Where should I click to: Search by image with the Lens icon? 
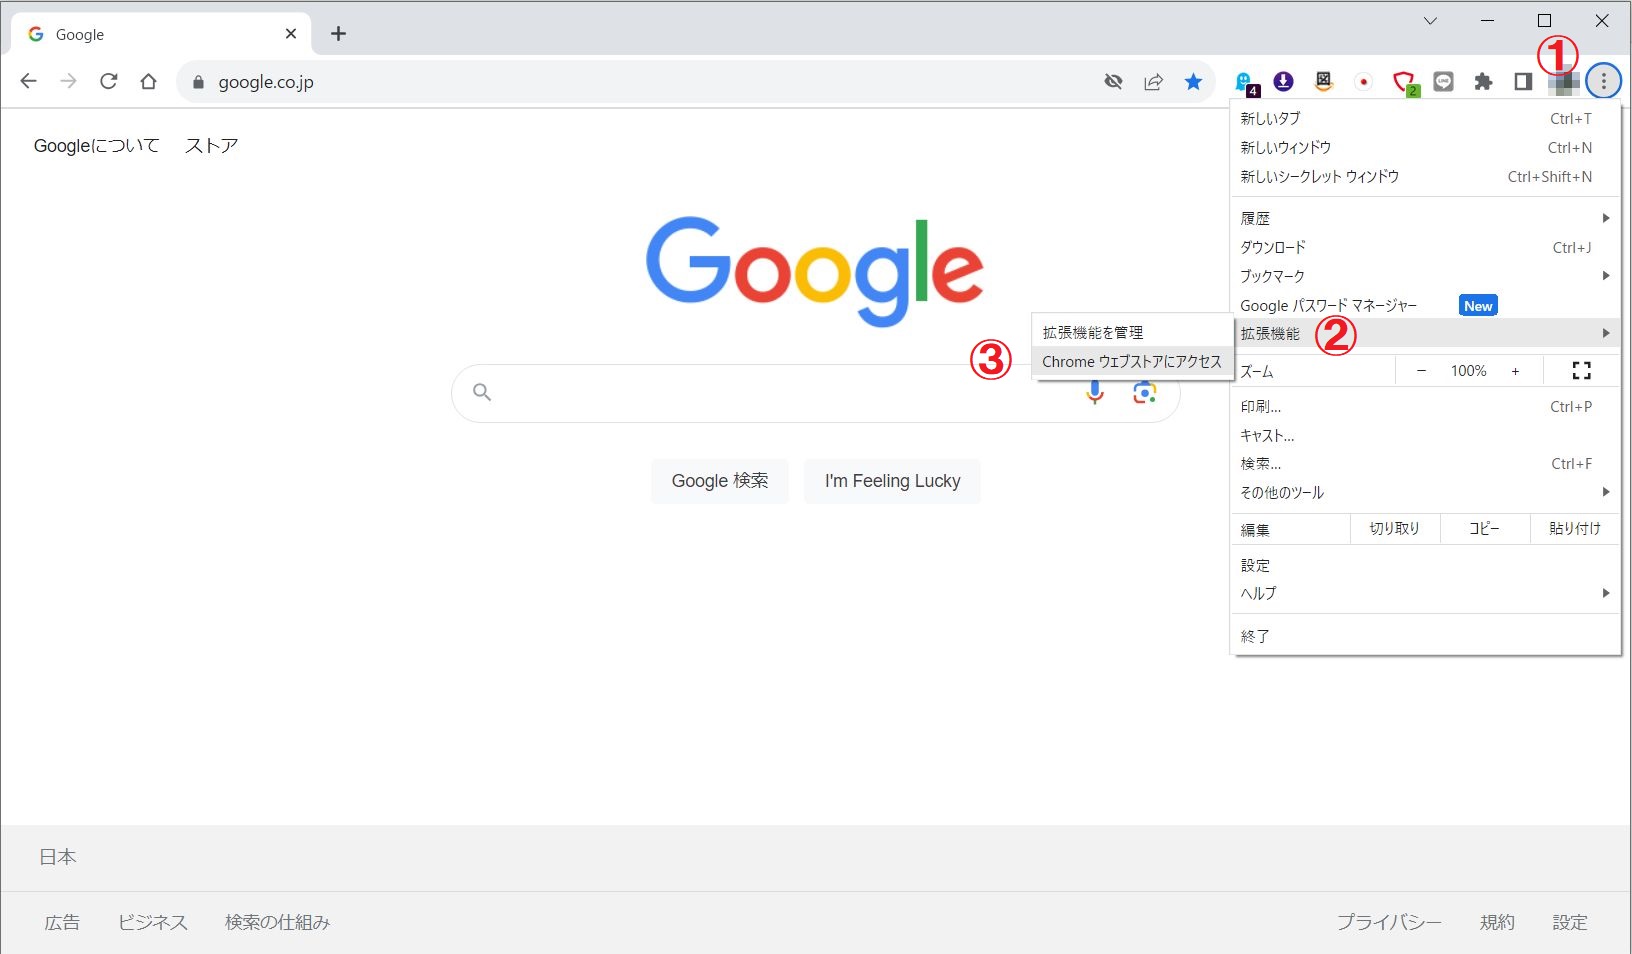[x=1144, y=392]
